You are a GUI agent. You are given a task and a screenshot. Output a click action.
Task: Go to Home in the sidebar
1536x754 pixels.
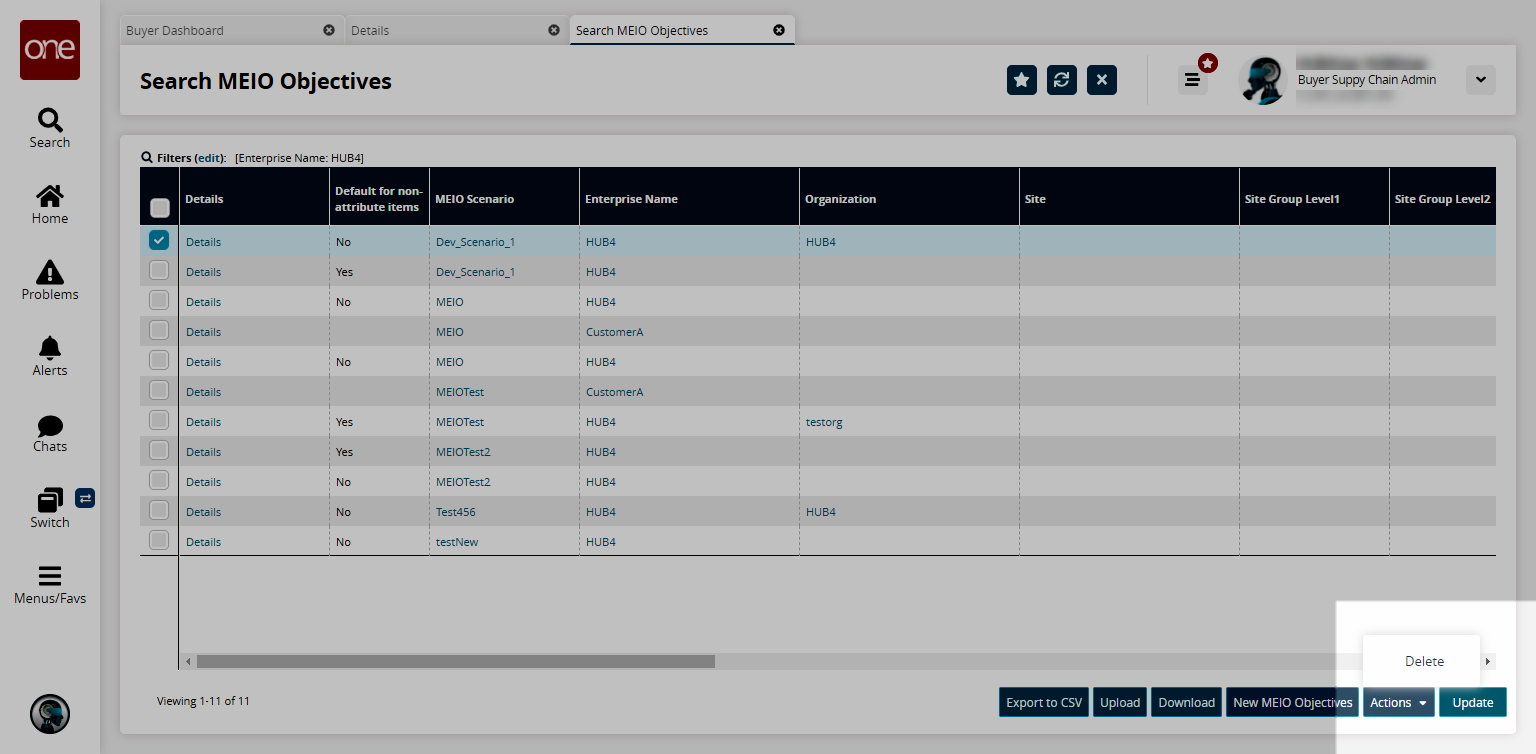coord(50,204)
